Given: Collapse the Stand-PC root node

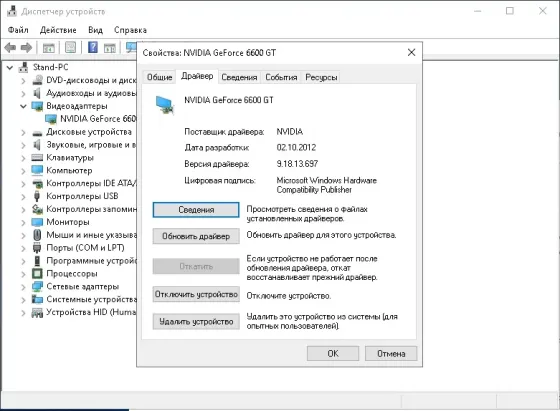Looking at the screenshot, I should [x=10, y=67].
